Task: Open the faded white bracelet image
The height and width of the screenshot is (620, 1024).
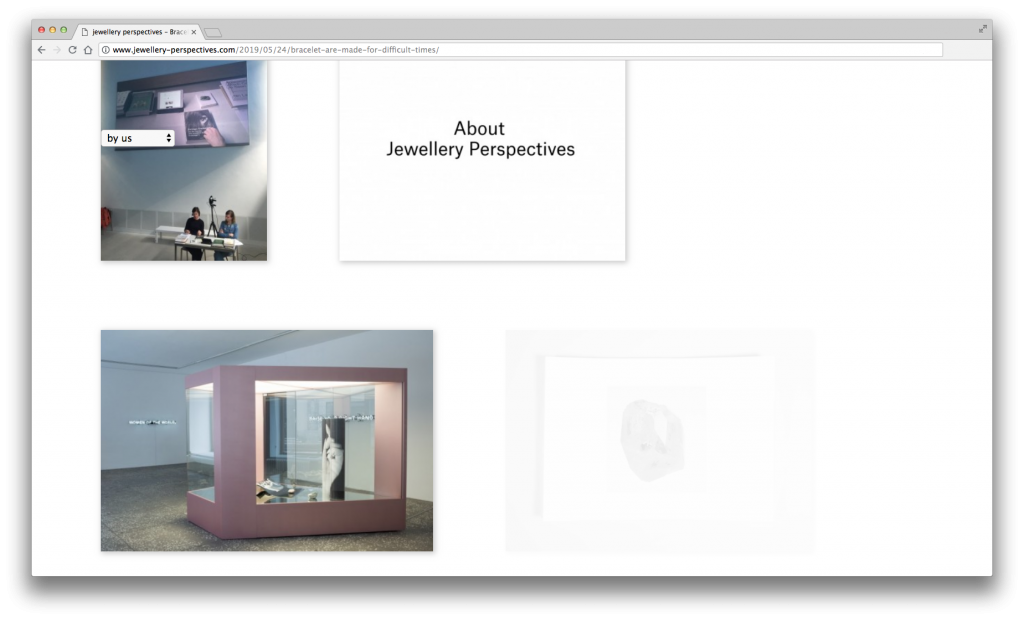Action: pyautogui.click(x=660, y=442)
